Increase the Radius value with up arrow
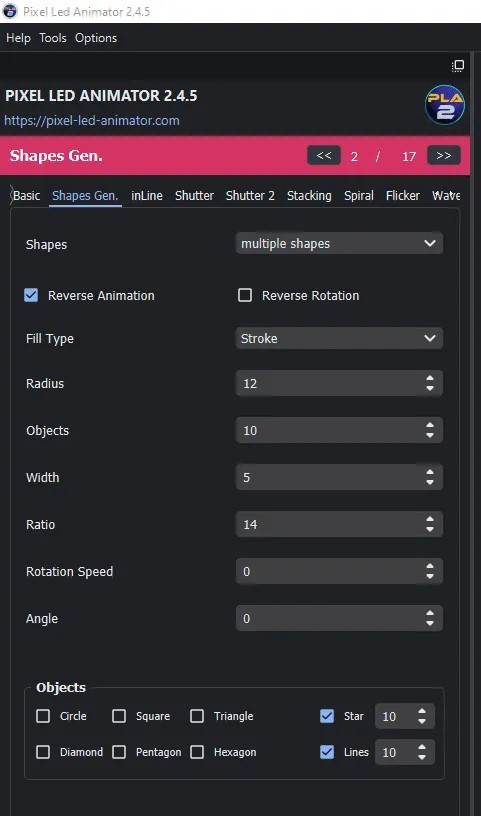481x816 pixels. 429,378
